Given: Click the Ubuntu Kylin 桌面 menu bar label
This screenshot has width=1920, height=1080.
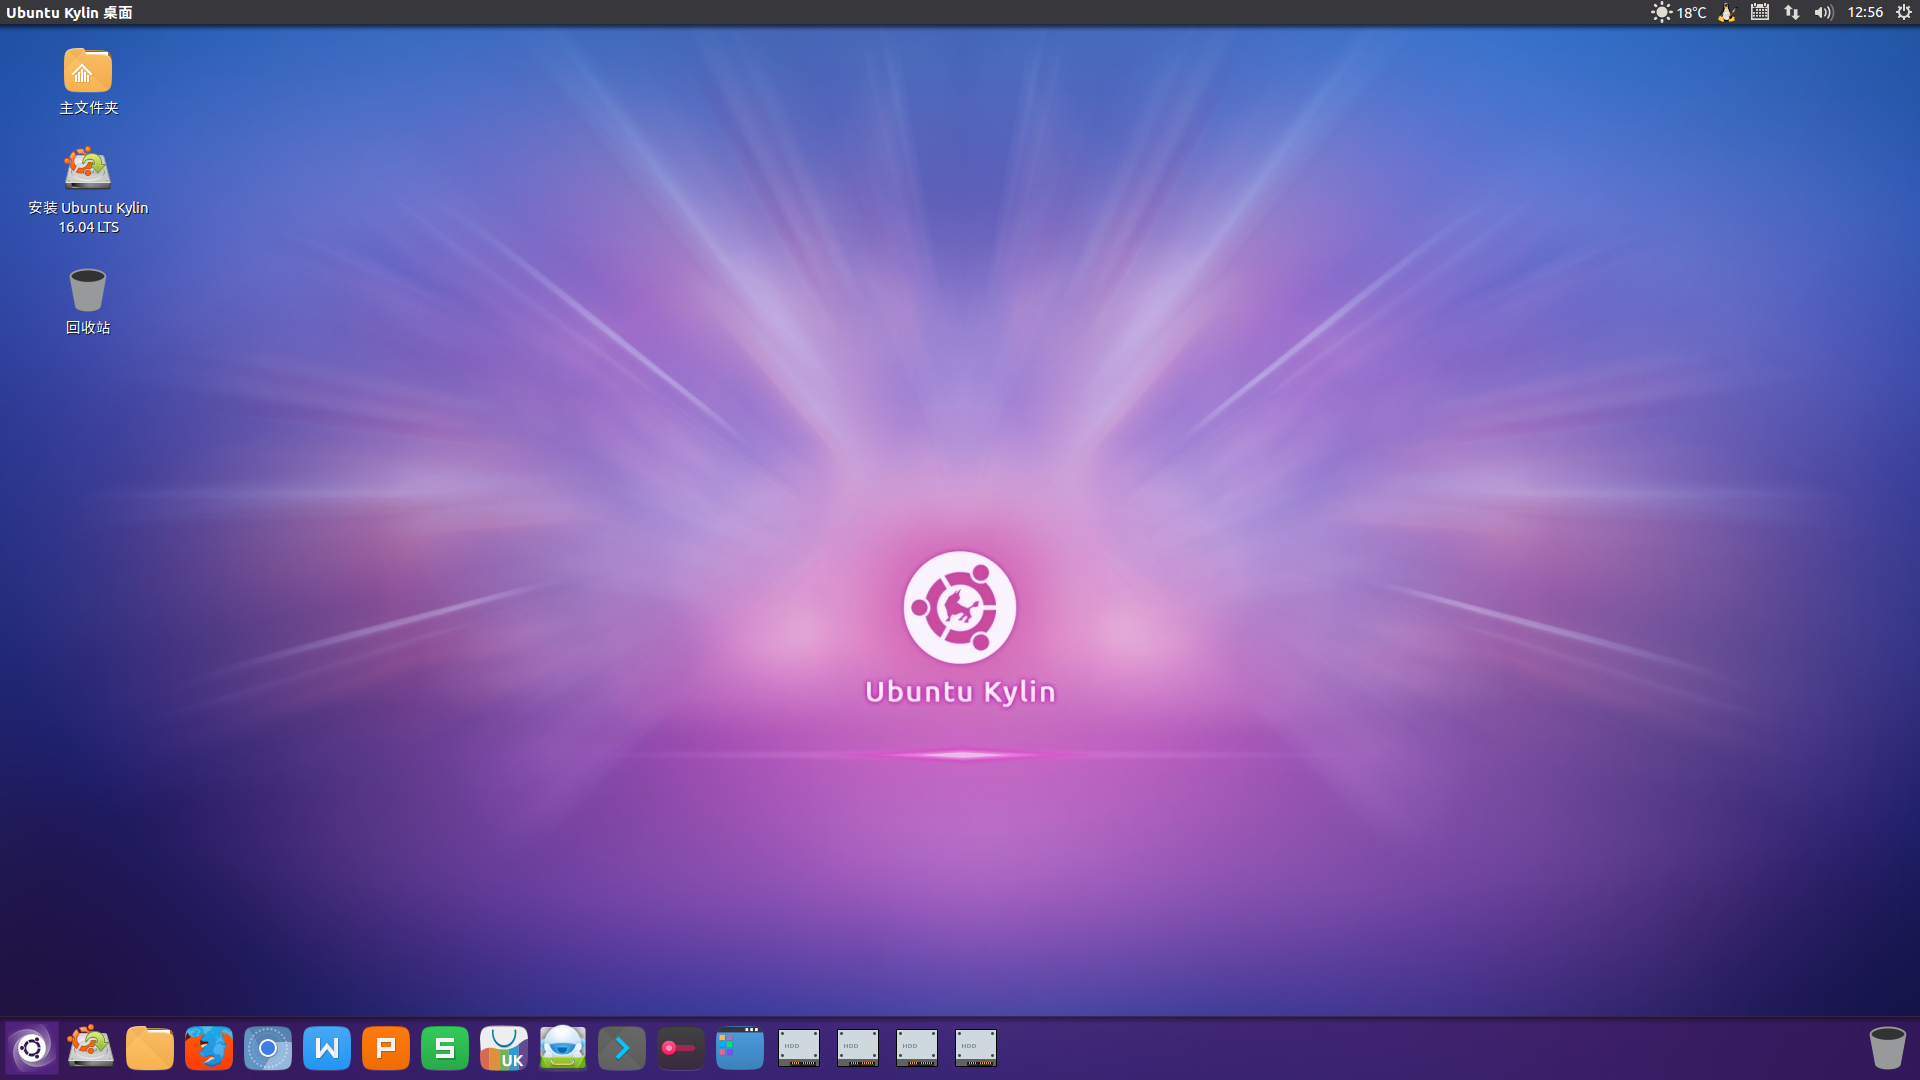Looking at the screenshot, I should coord(70,13).
